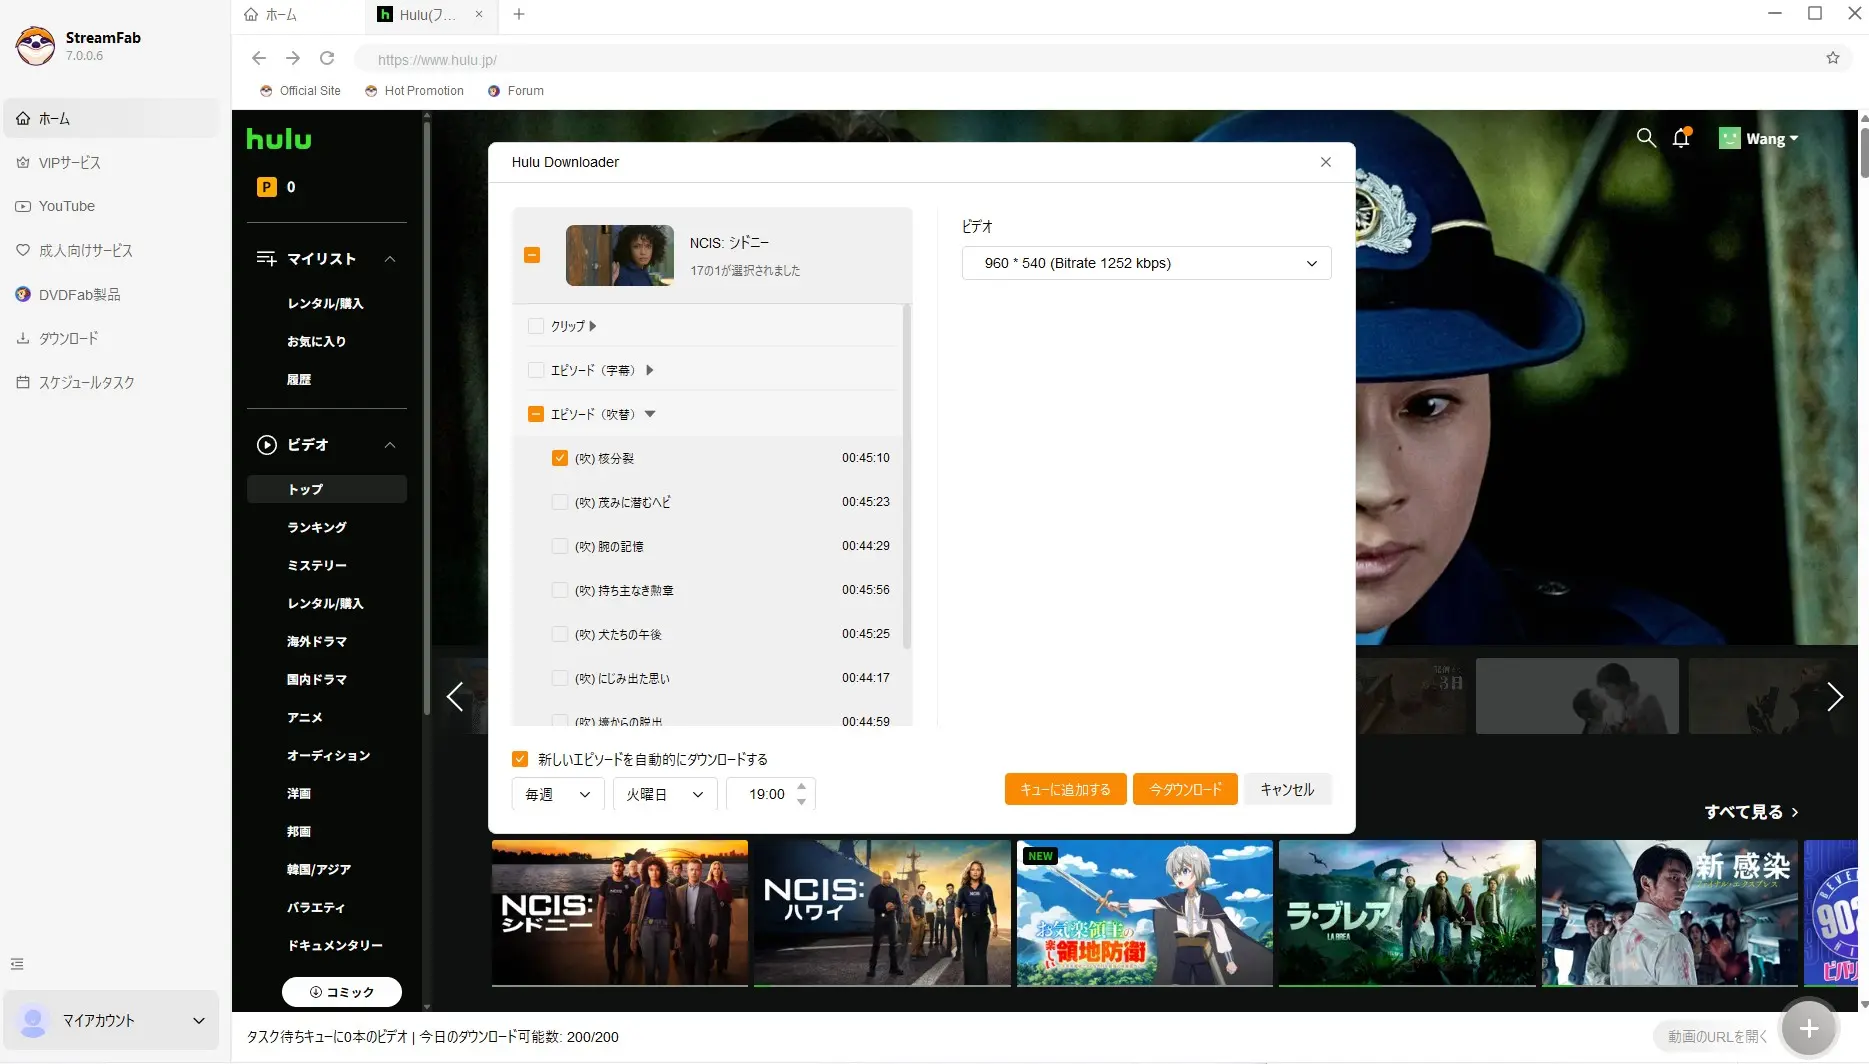Open the ホーム sidebar item
The image size is (1869, 1064).
coord(111,118)
